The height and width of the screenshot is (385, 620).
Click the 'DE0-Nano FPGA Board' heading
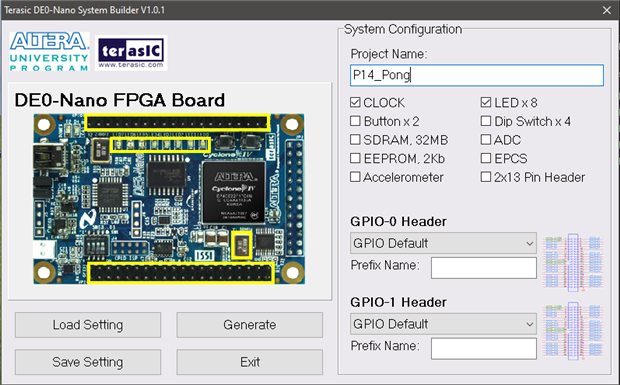coord(120,100)
